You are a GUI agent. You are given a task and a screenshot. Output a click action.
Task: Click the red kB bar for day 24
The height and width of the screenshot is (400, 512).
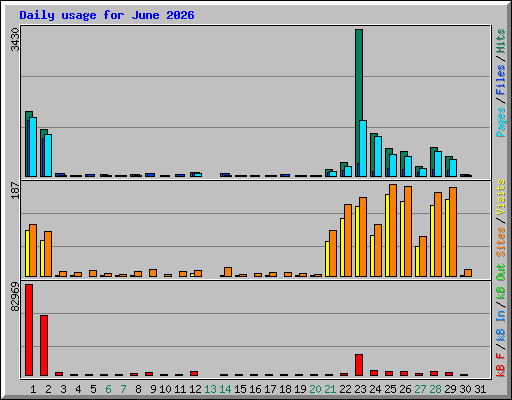pos(374,373)
